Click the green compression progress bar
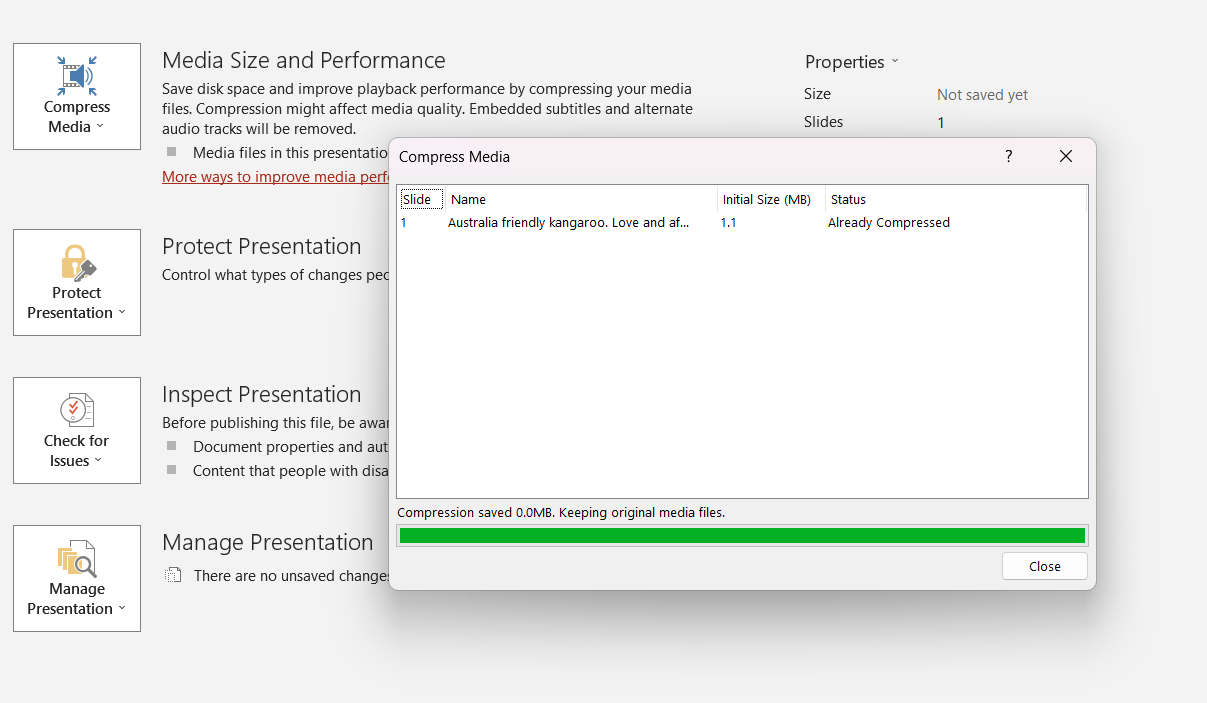 click(x=742, y=536)
